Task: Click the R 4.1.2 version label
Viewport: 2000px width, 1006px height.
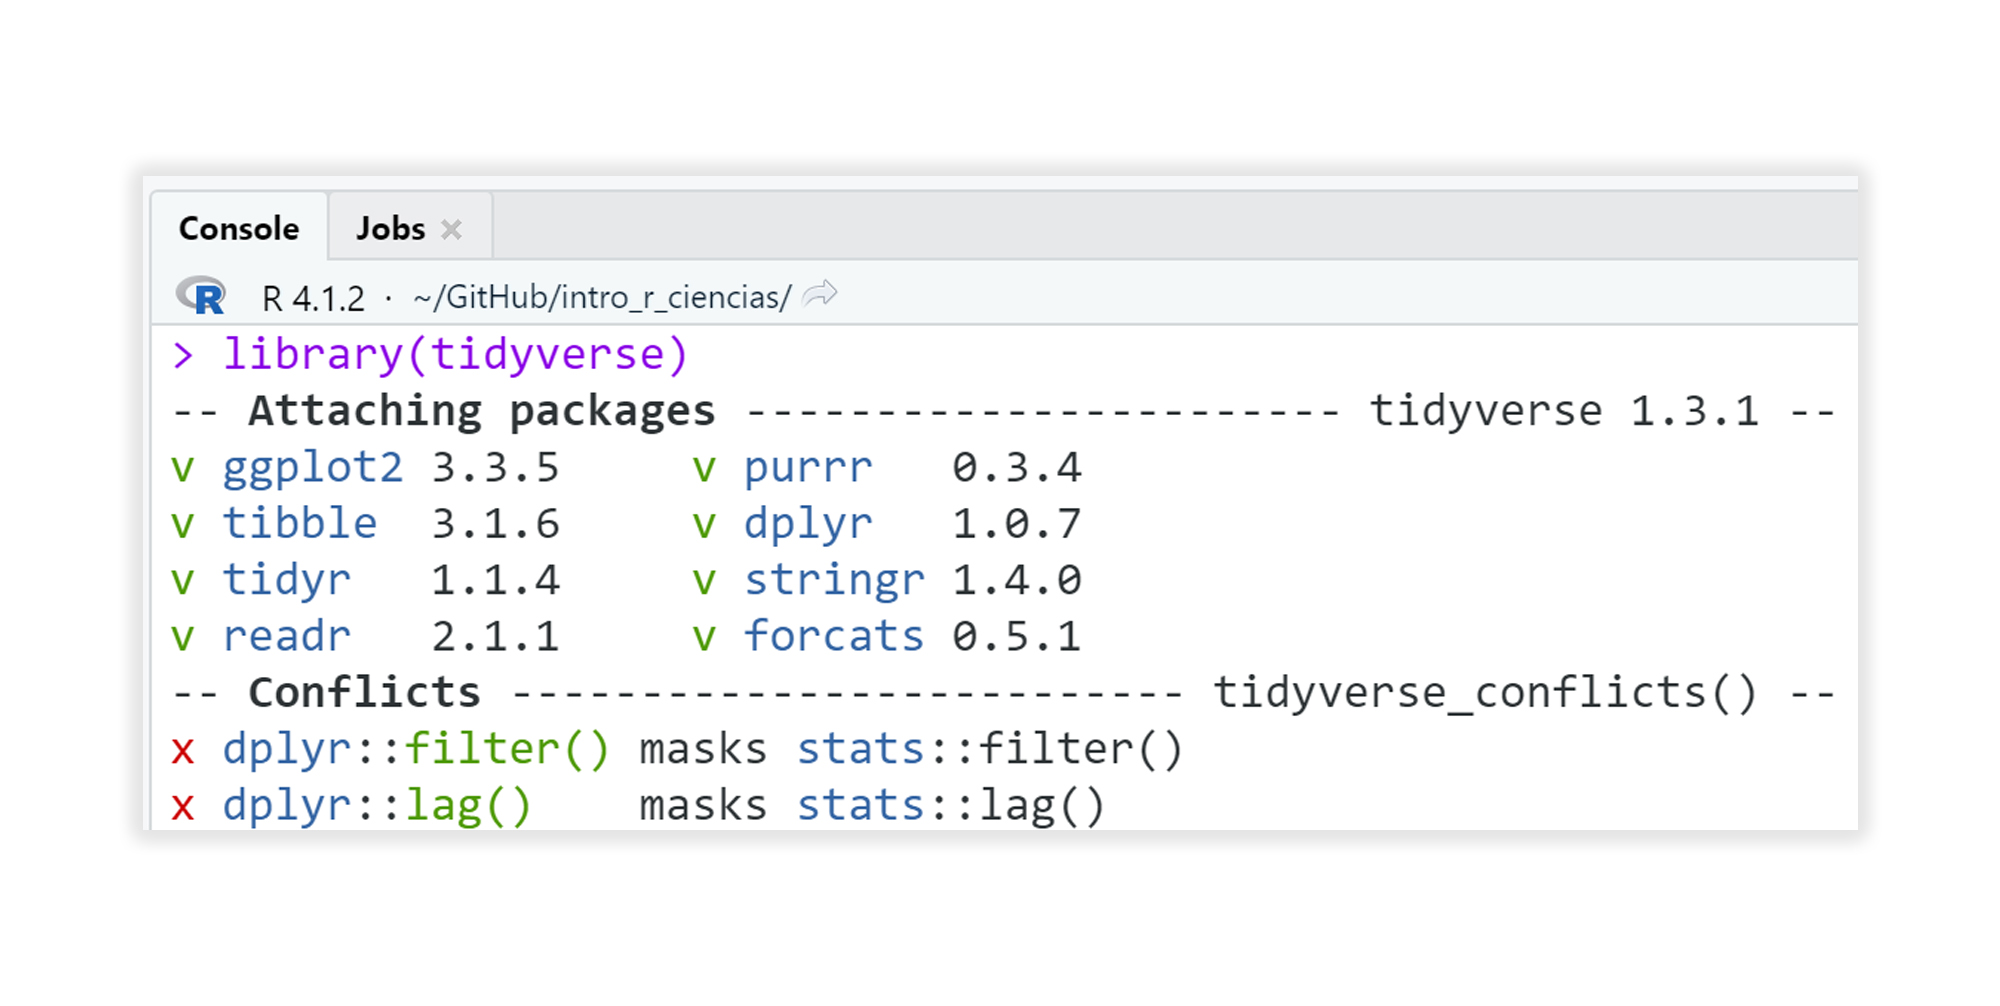Action: click(x=312, y=295)
